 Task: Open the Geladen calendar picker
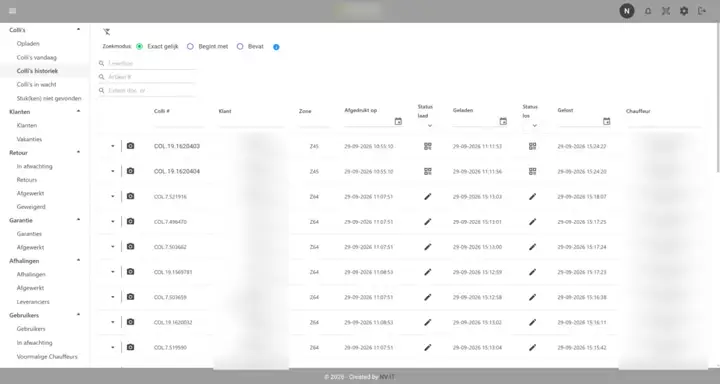click(503, 121)
